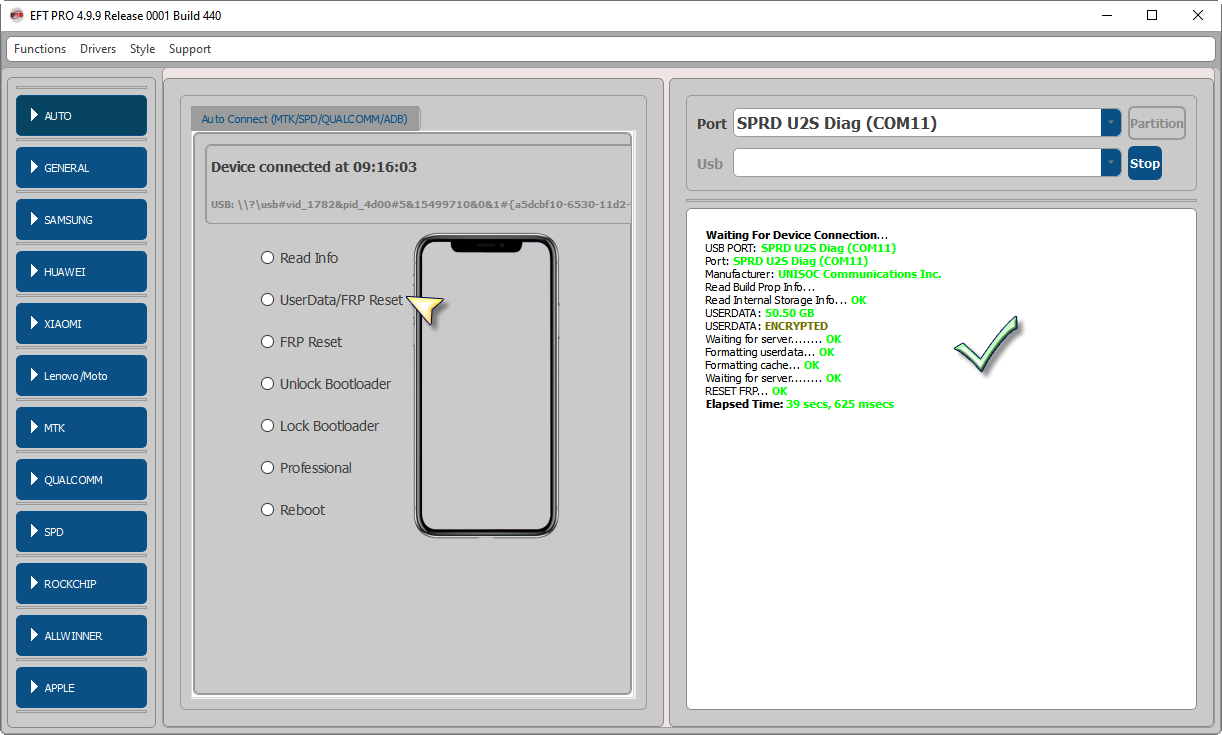Close the EFT PRO window

[x=1198, y=15]
